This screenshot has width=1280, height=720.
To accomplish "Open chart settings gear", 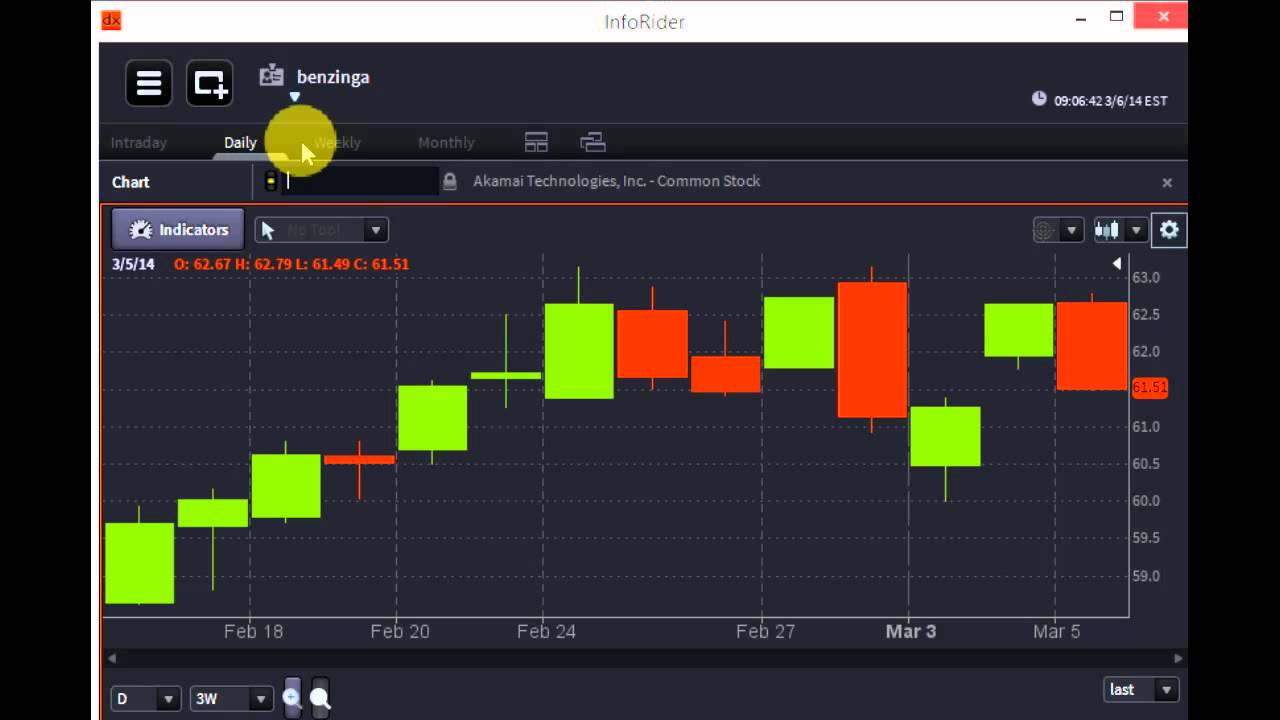I will 1169,230.
